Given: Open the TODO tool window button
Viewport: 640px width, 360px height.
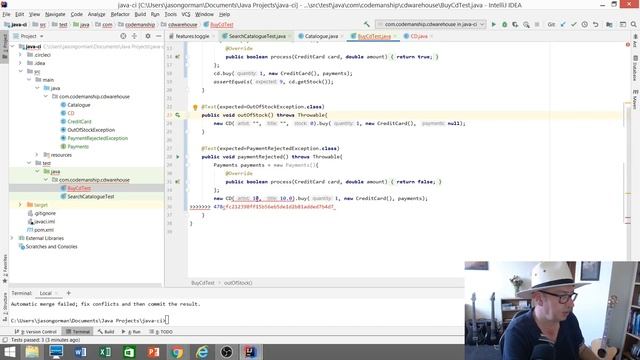Looking at the screenshot, I should 161,332.
